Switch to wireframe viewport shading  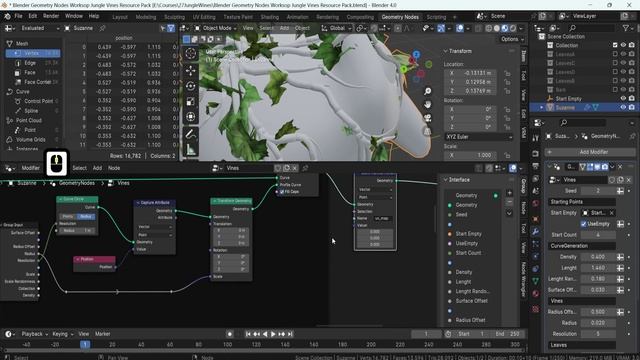[489, 28]
